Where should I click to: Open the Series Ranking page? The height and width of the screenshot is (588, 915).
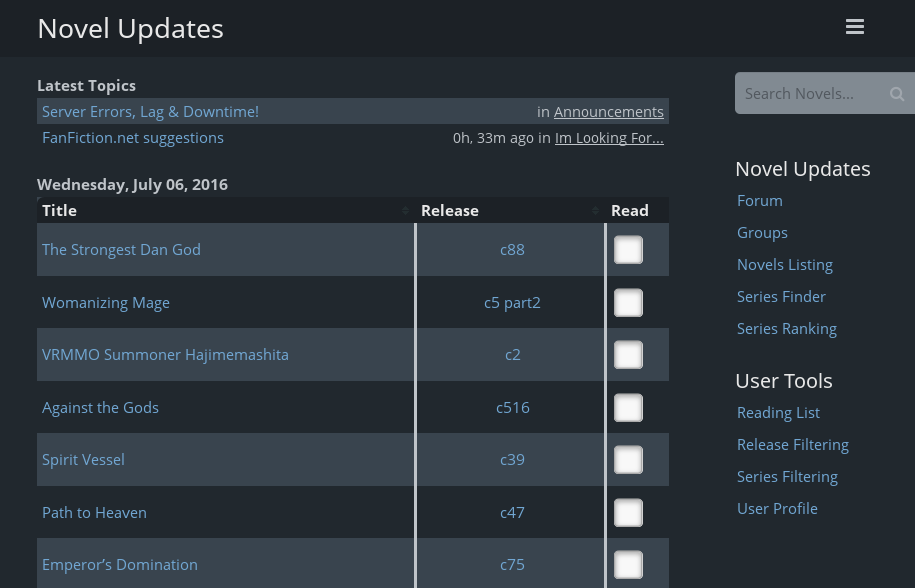click(786, 328)
